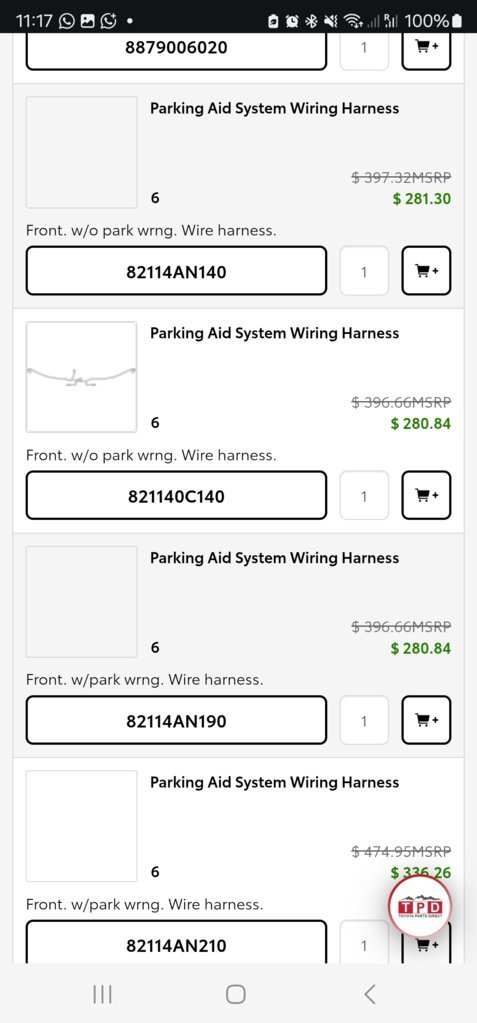Add part 82114AN190 to cart
The height and width of the screenshot is (1023, 477).
(426, 720)
